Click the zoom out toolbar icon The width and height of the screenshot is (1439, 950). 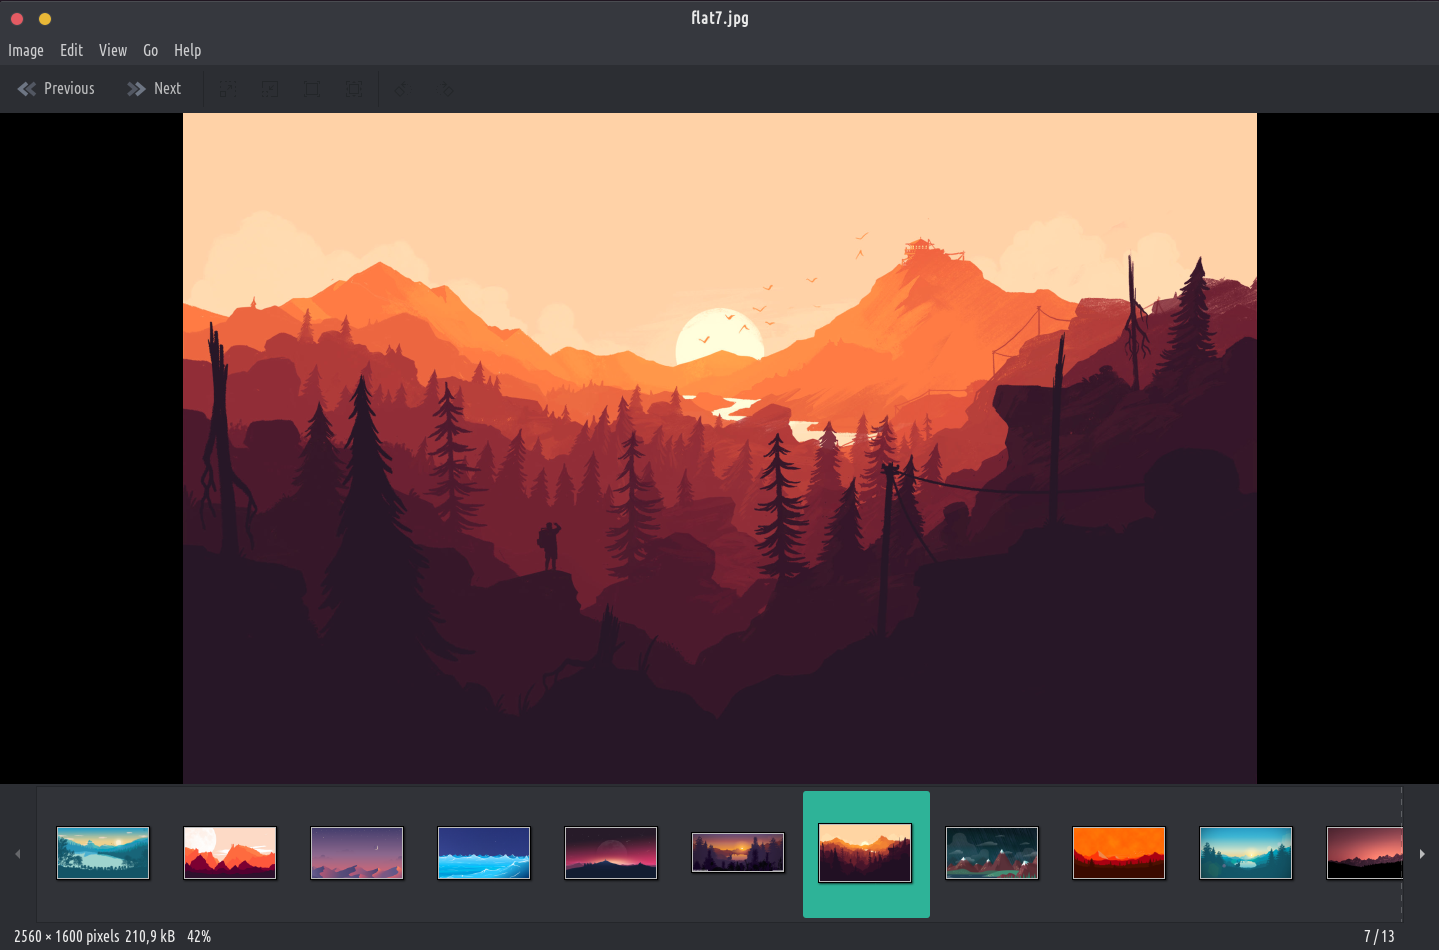pyautogui.click(x=270, y=89)
